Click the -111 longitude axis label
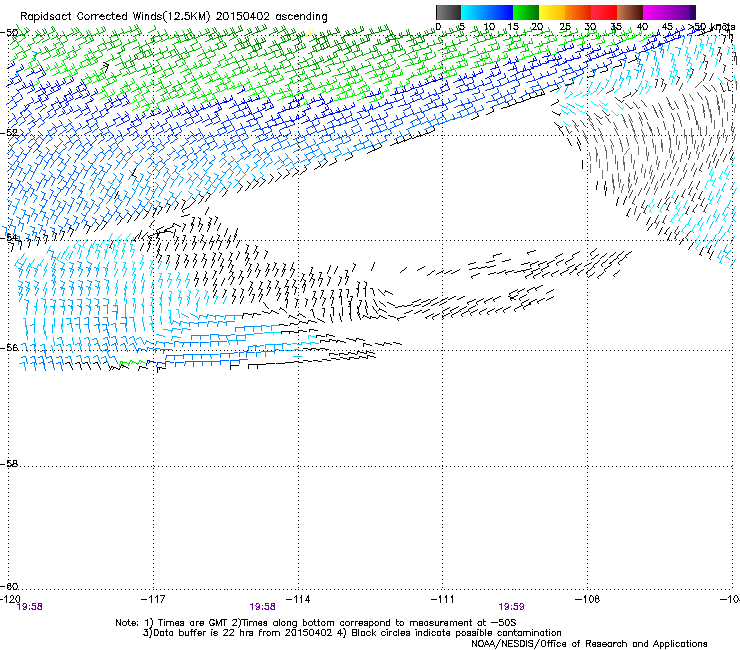740x650 pixels. (x=443, y=599)
